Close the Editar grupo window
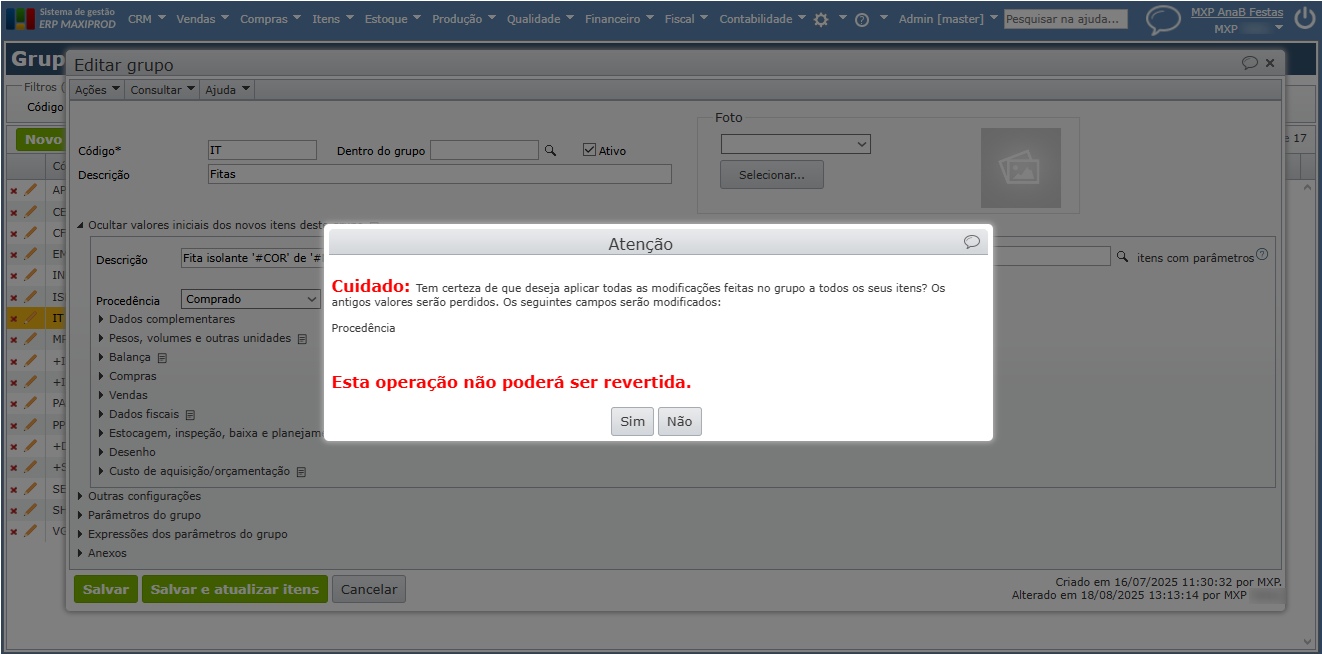This screenshot has height=654, width=1322. (1270, 63)
